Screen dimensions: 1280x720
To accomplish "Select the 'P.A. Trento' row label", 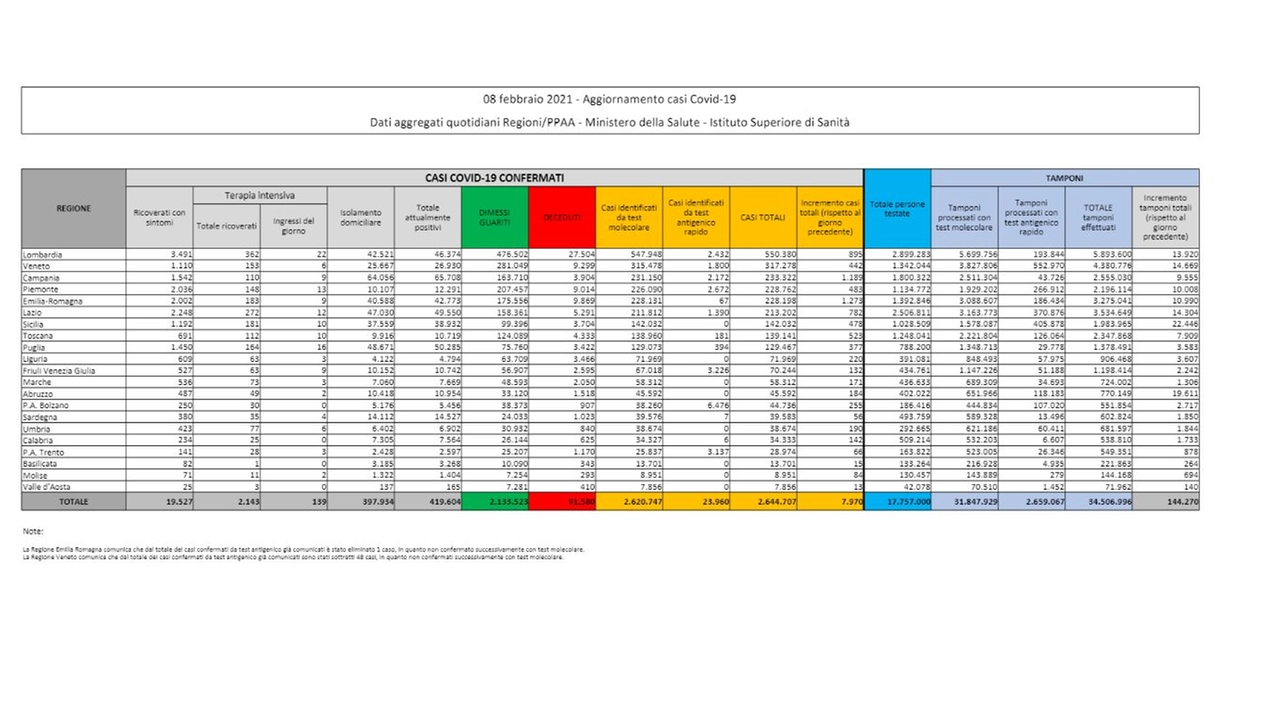I will pos(43,450).
